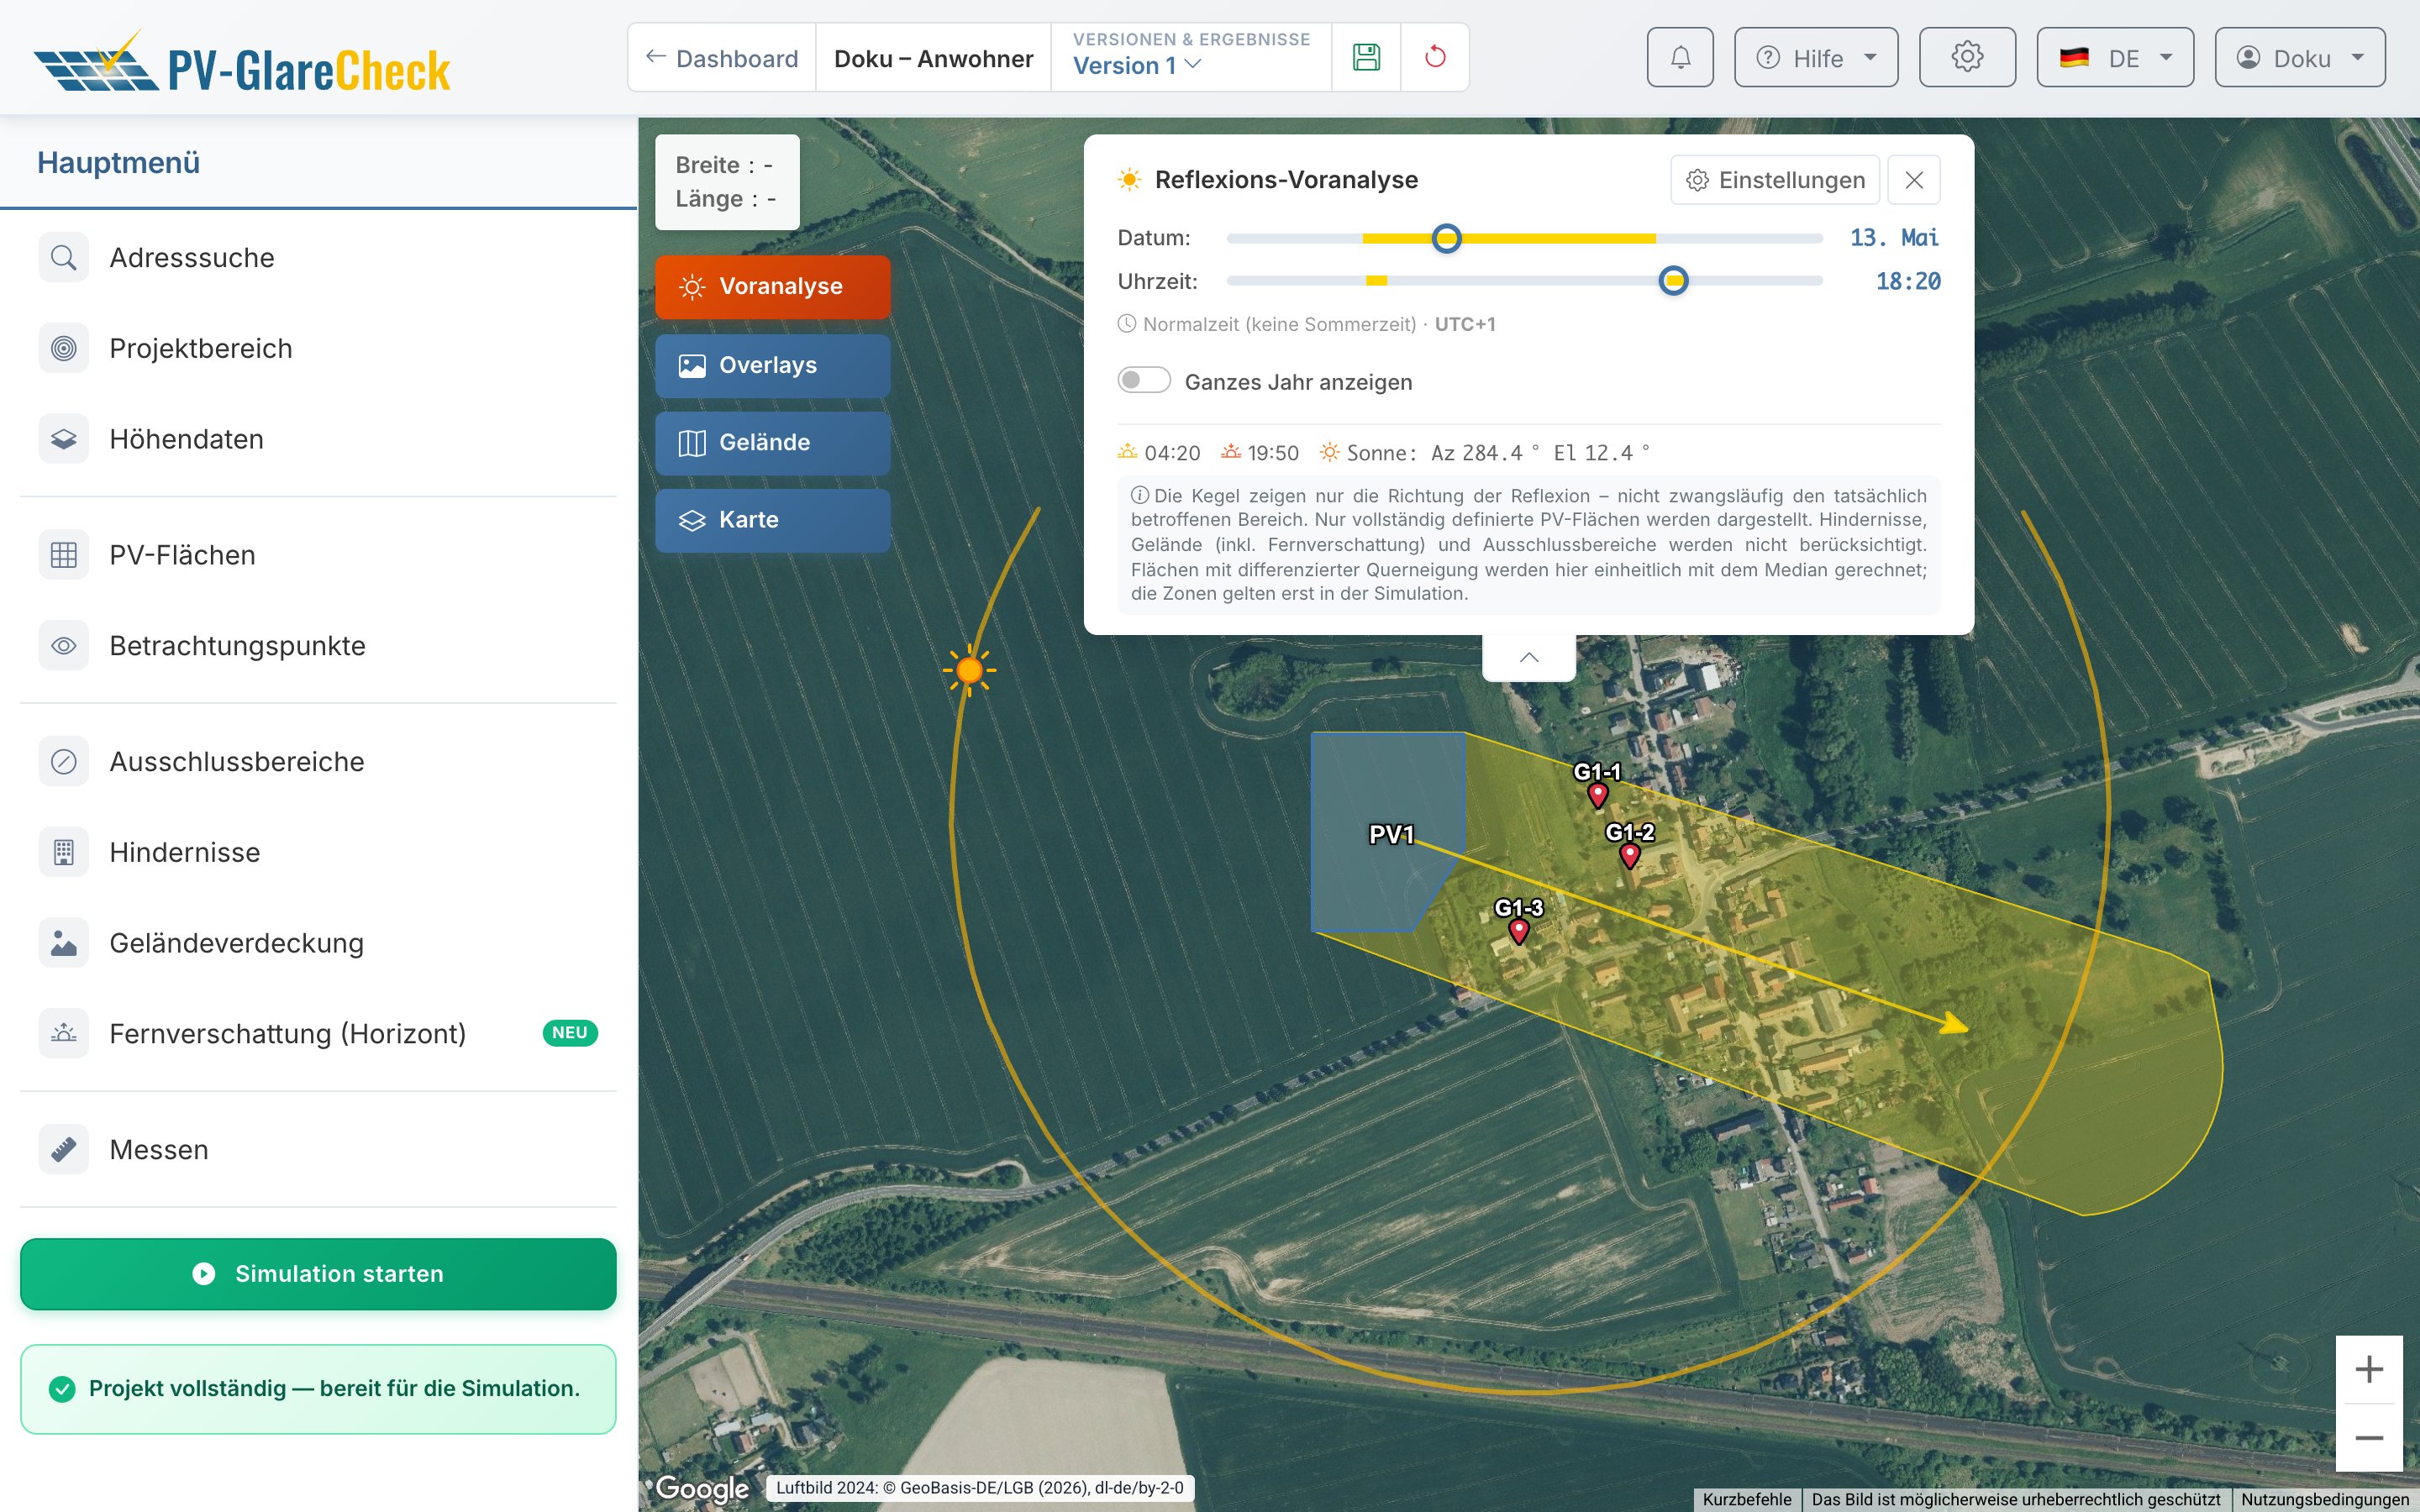
Task: Open Einstellungen in Voranalyse panel
Action: pos(1775,180)
